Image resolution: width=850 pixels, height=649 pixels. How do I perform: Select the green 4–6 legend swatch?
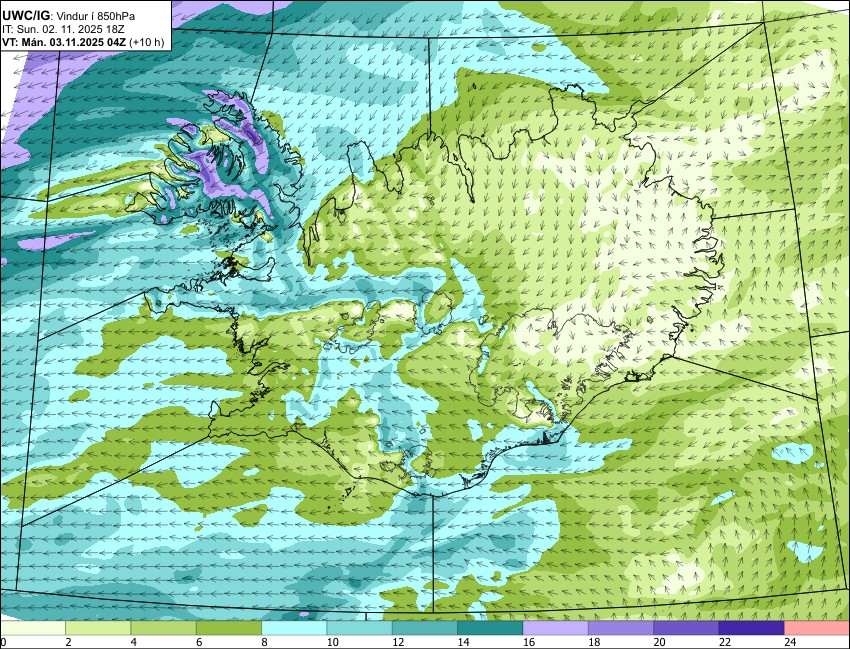[163, 628]
